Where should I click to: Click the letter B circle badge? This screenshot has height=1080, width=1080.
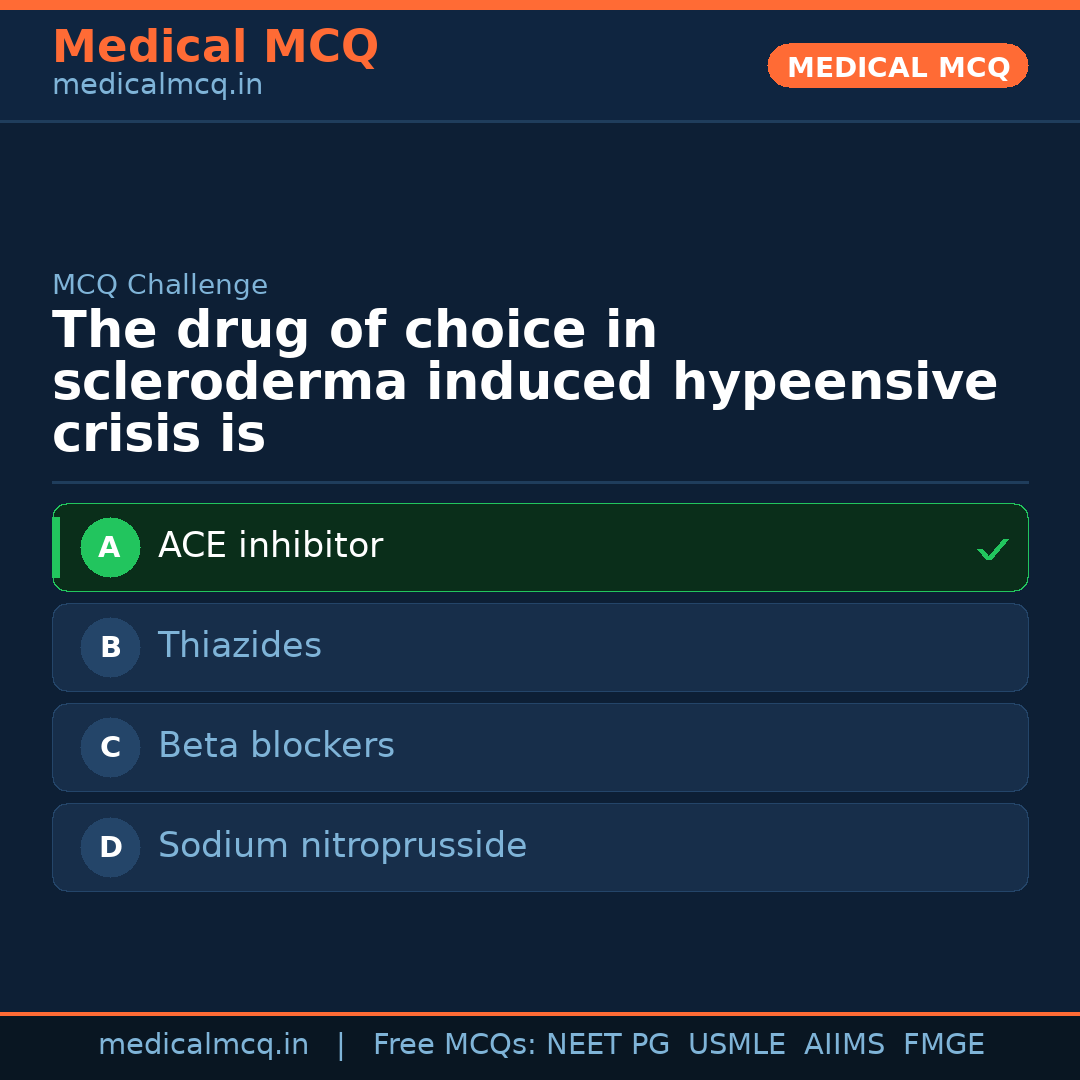(x=110, y=648)
